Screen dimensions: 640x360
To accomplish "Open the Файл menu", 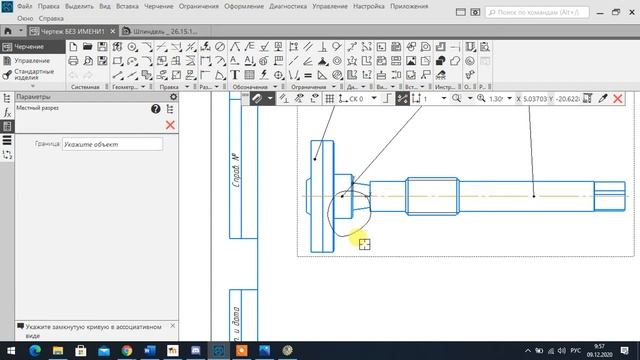I will pyautogui.click(x=24, y=7).
